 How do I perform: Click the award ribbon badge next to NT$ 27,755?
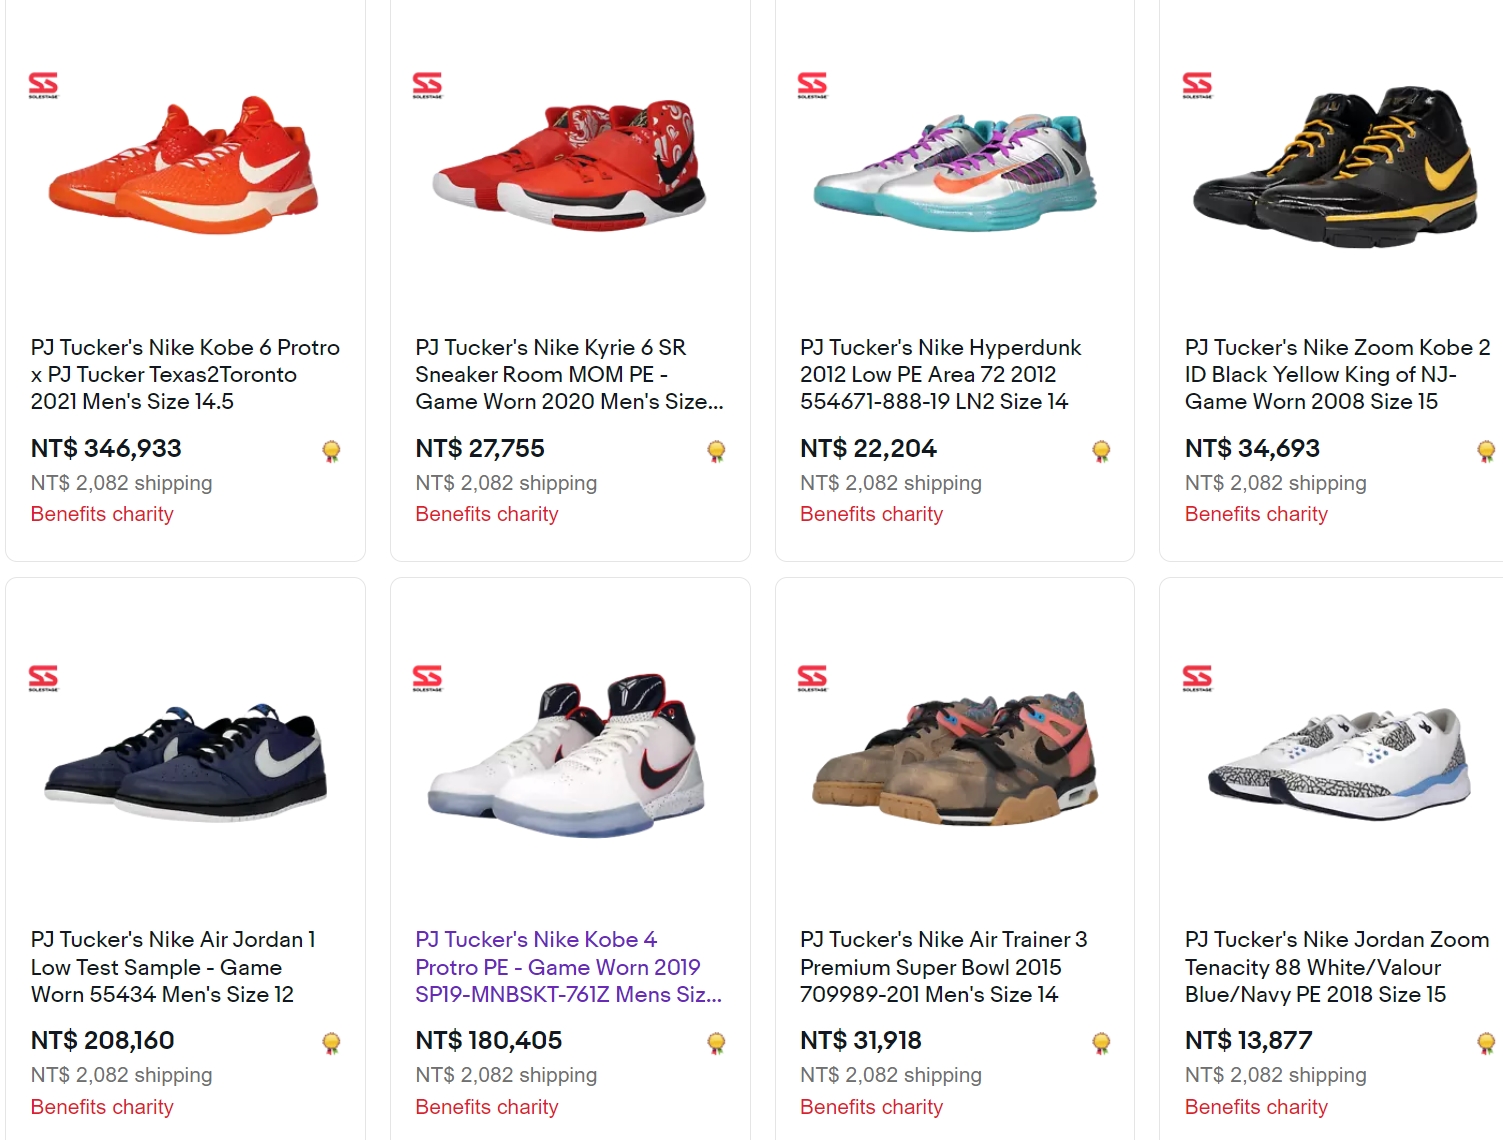(x=714, y=450)
